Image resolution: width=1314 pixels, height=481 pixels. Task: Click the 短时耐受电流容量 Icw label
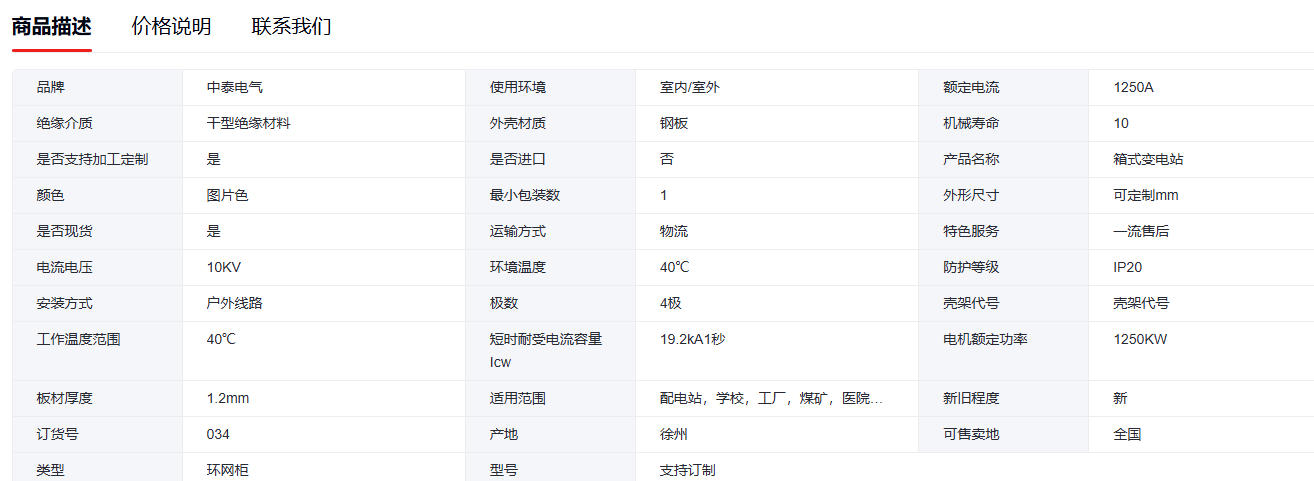pos(545,350)
